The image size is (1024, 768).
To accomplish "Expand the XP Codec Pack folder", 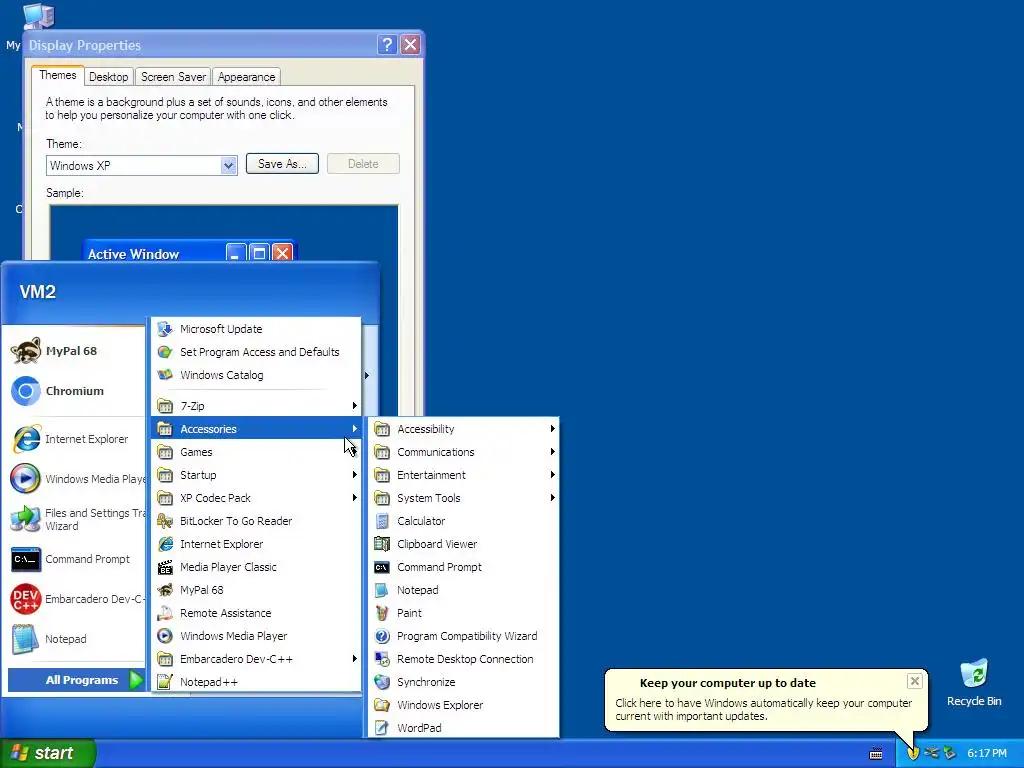I will point(256,498).
